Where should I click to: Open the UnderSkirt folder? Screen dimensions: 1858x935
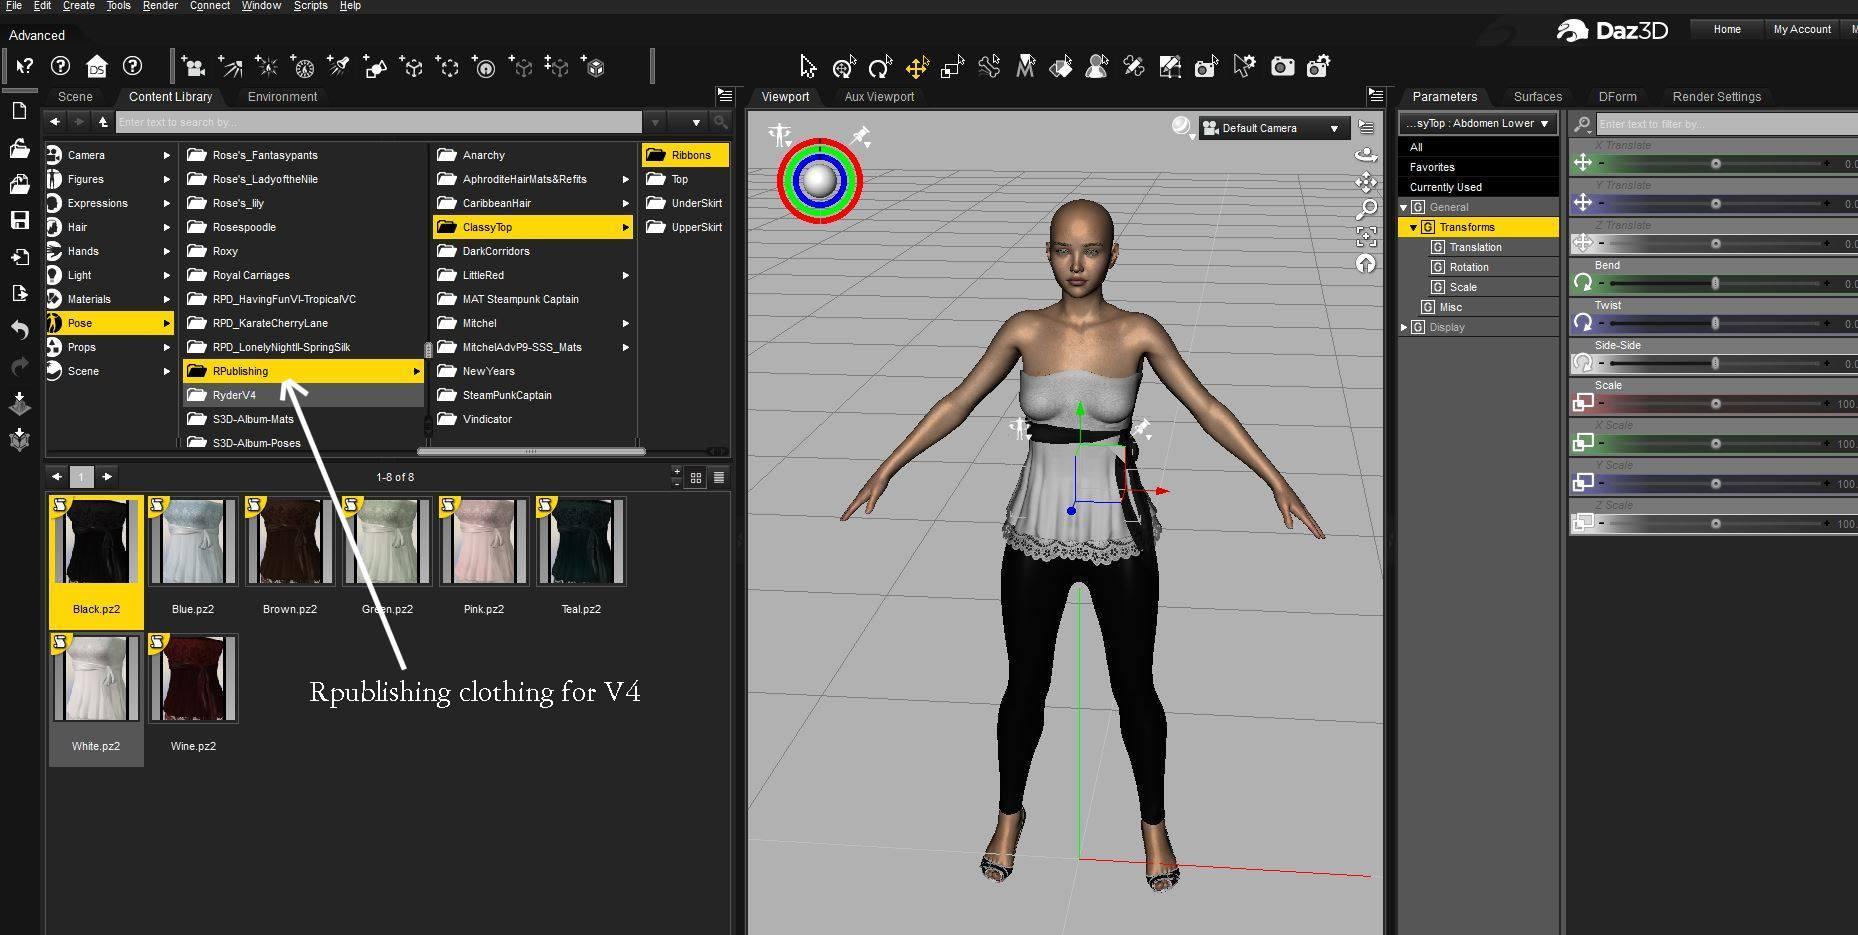(x=685, y=203)
